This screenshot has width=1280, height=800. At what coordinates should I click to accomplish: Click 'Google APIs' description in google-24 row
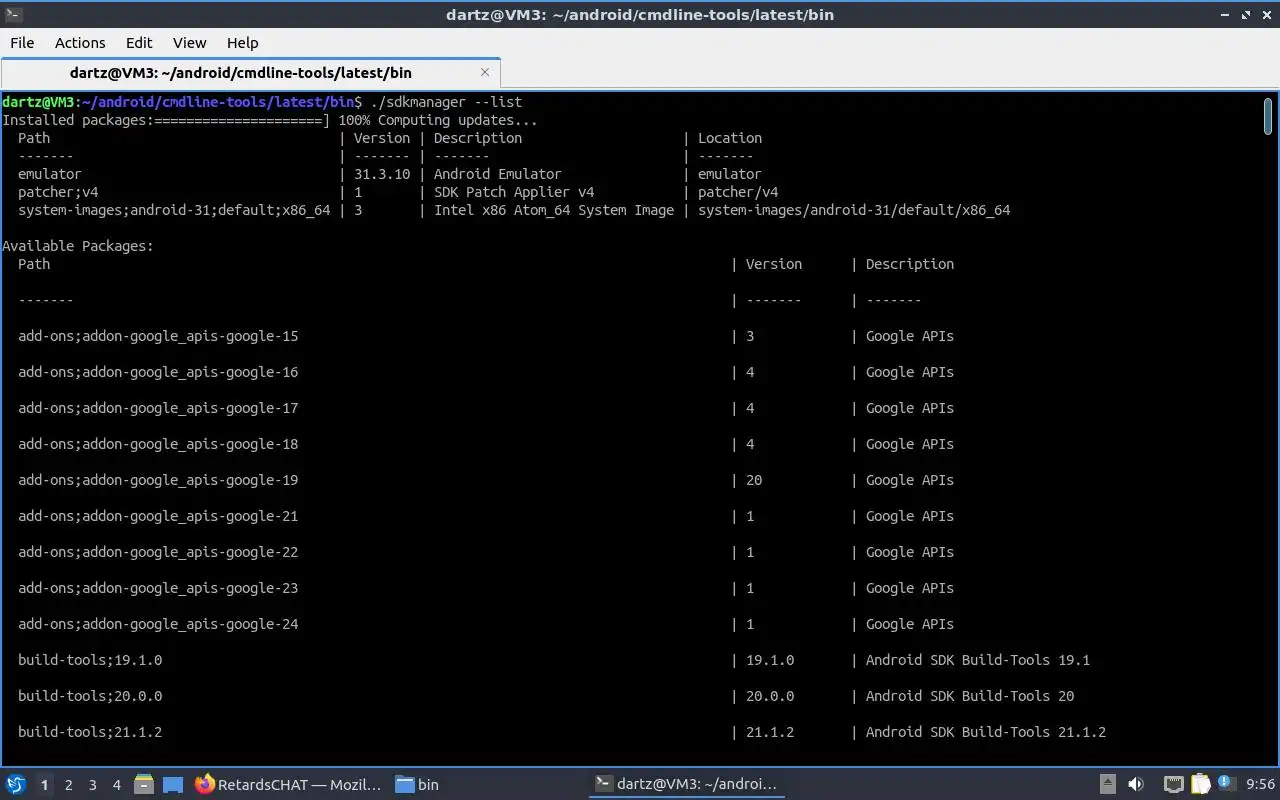(x=910, y=624)
